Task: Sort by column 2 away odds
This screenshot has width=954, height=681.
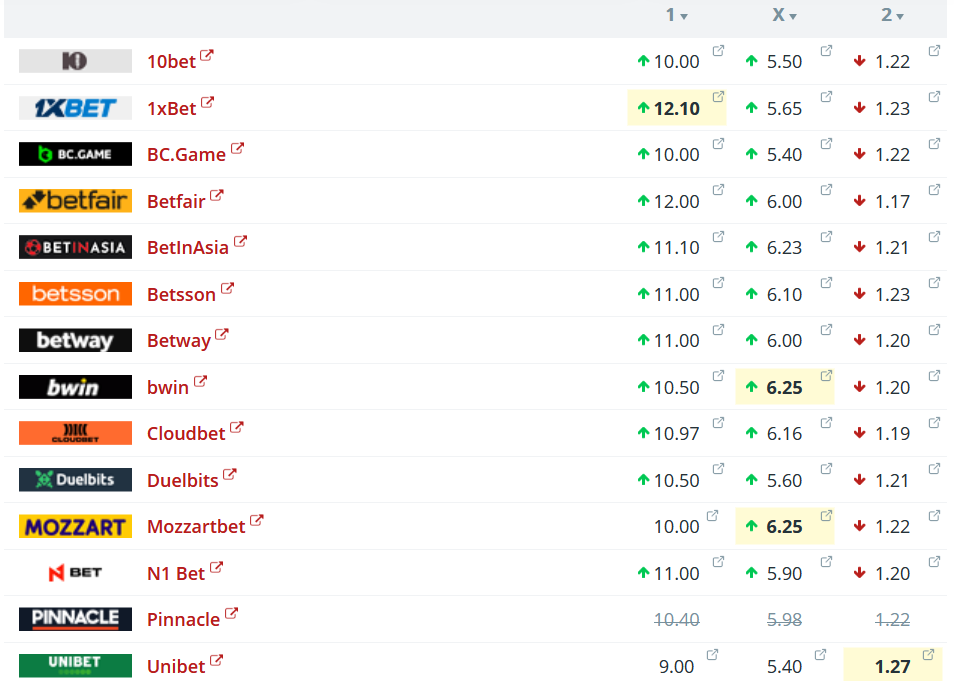Action: [892, 16]
